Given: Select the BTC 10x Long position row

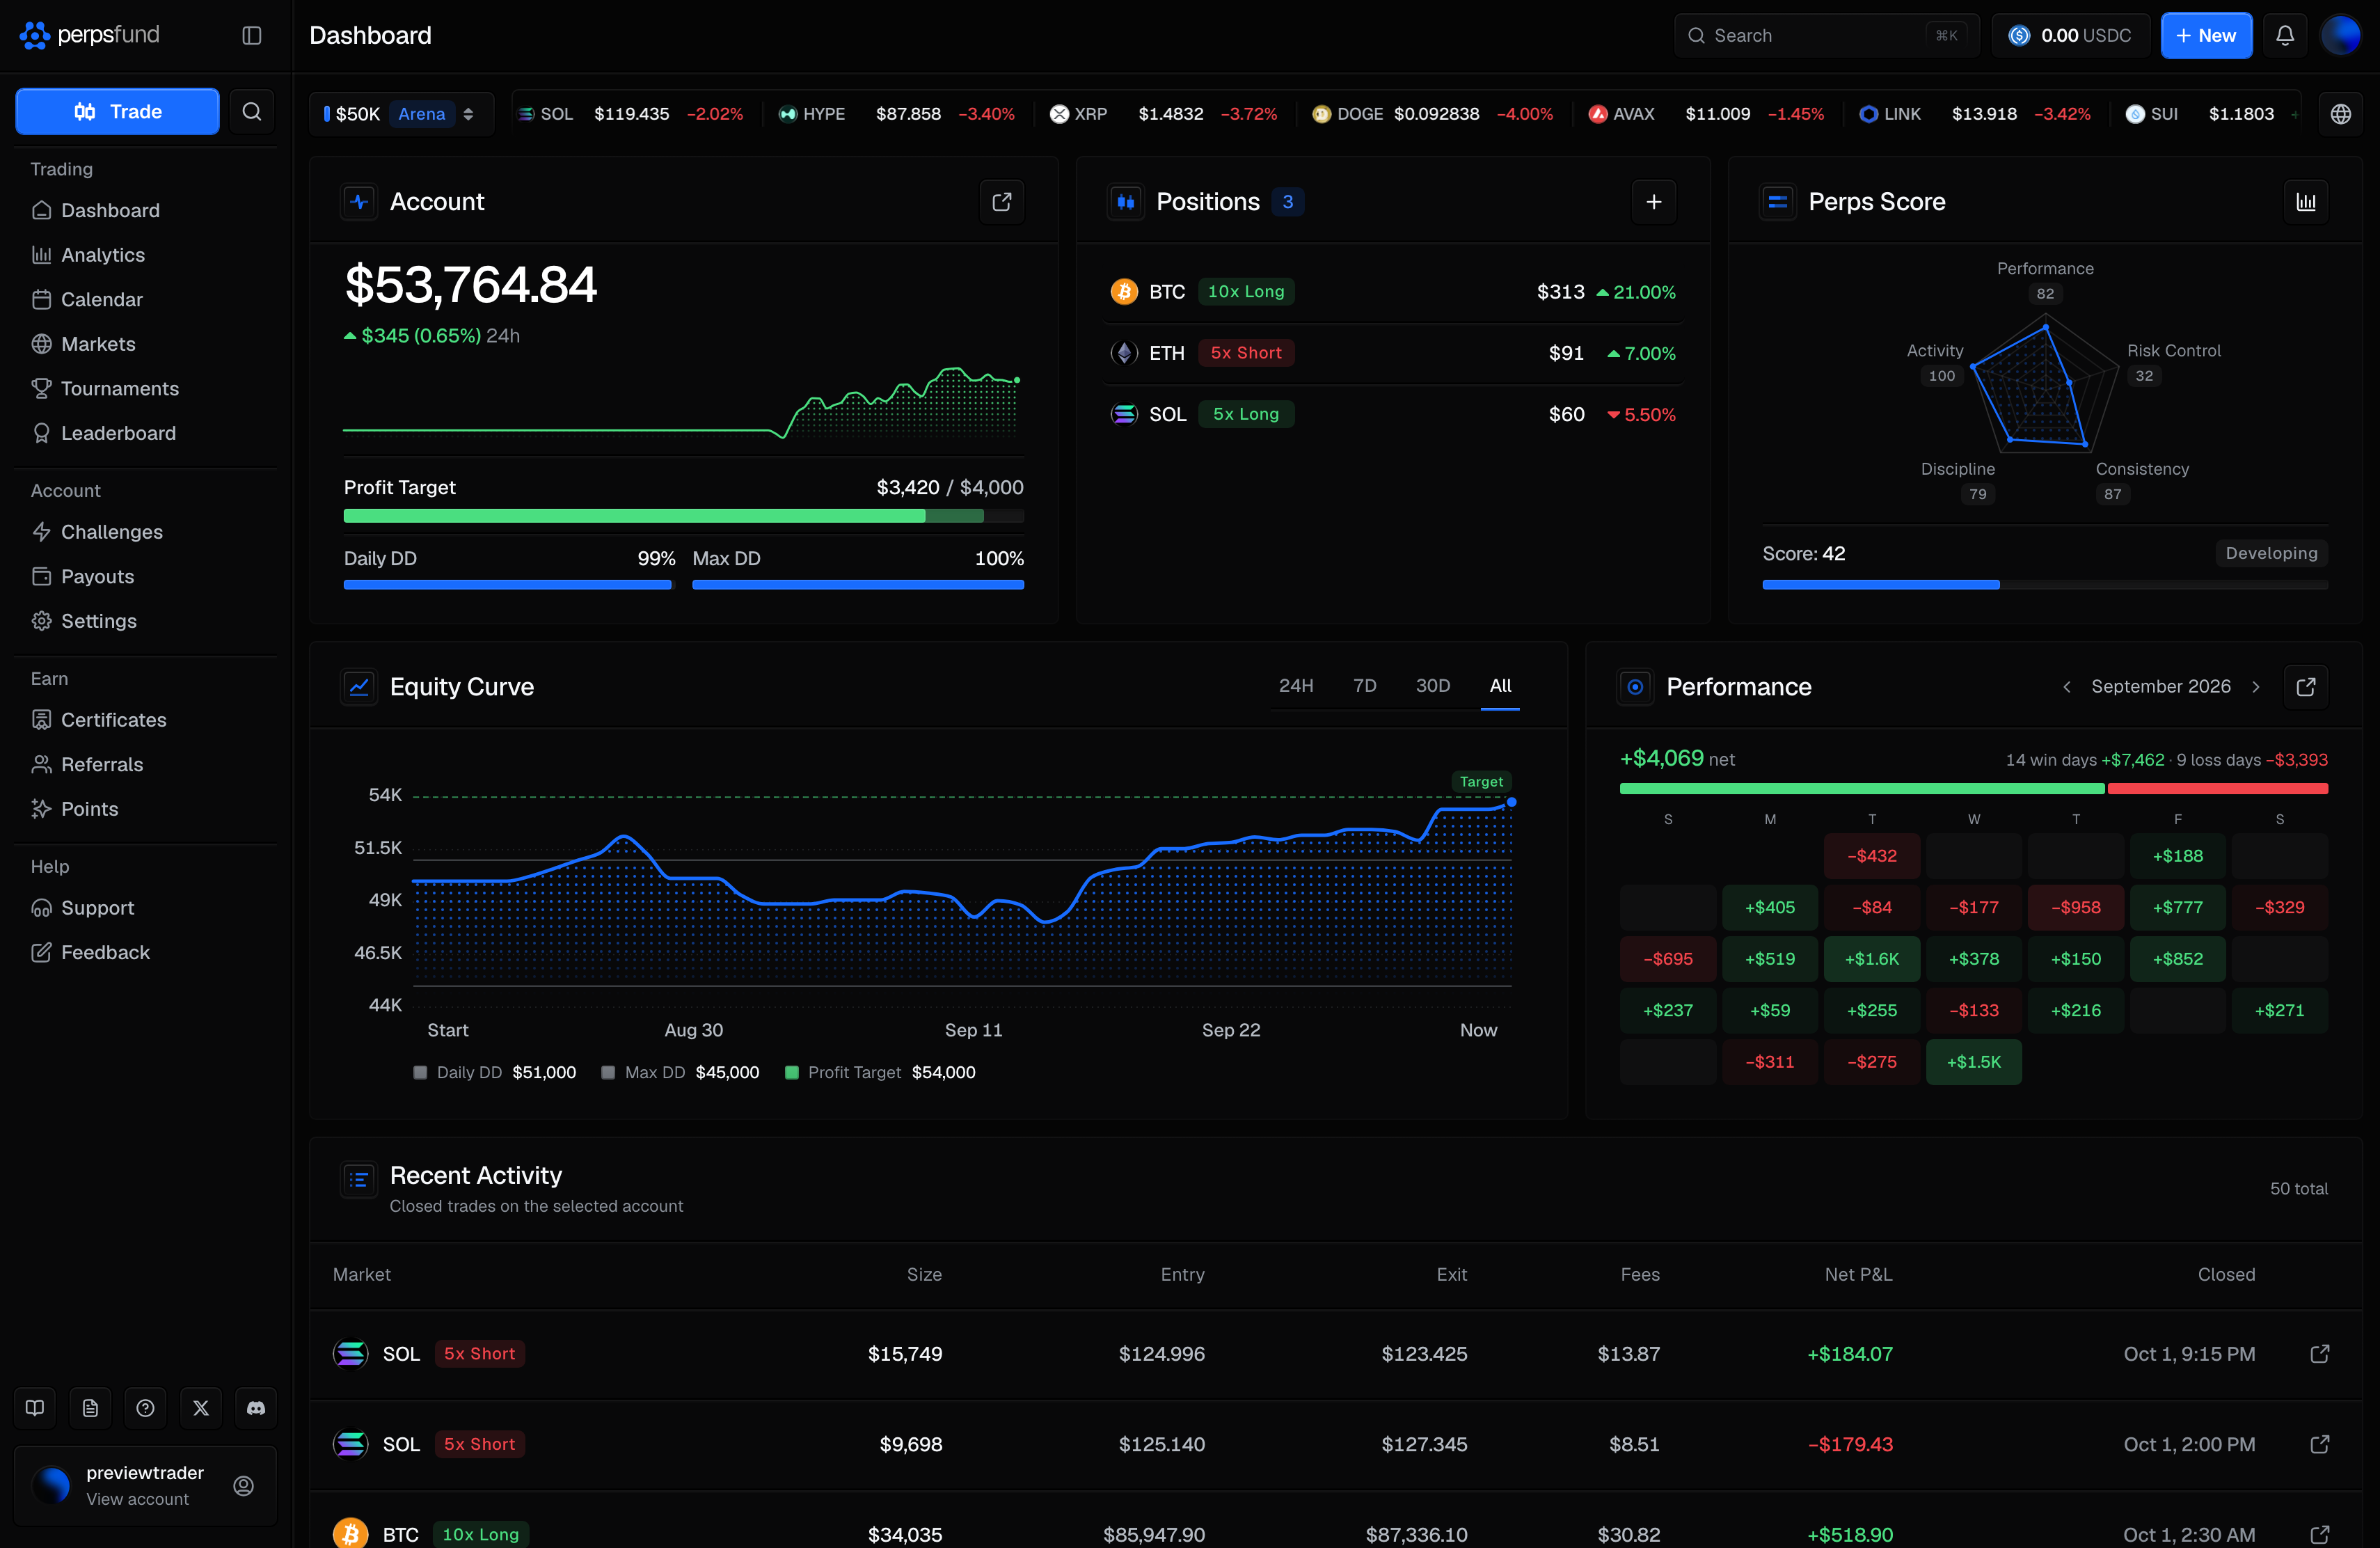Looking at the screenshot, I should [x=1393, y=292].
